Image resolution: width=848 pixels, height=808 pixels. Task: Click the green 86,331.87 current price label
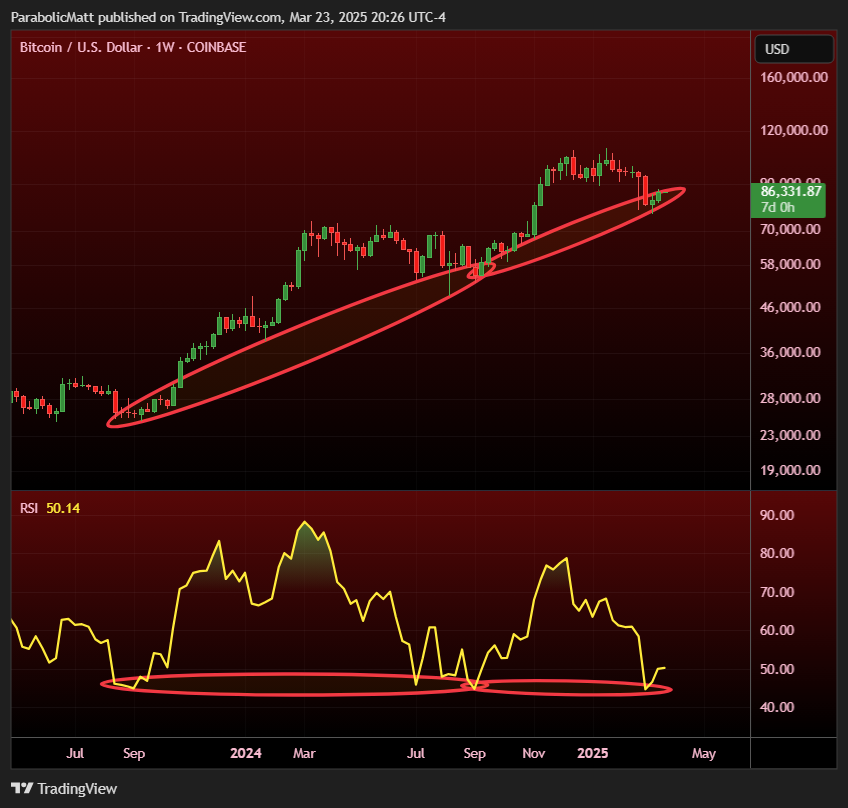[791, 191]
